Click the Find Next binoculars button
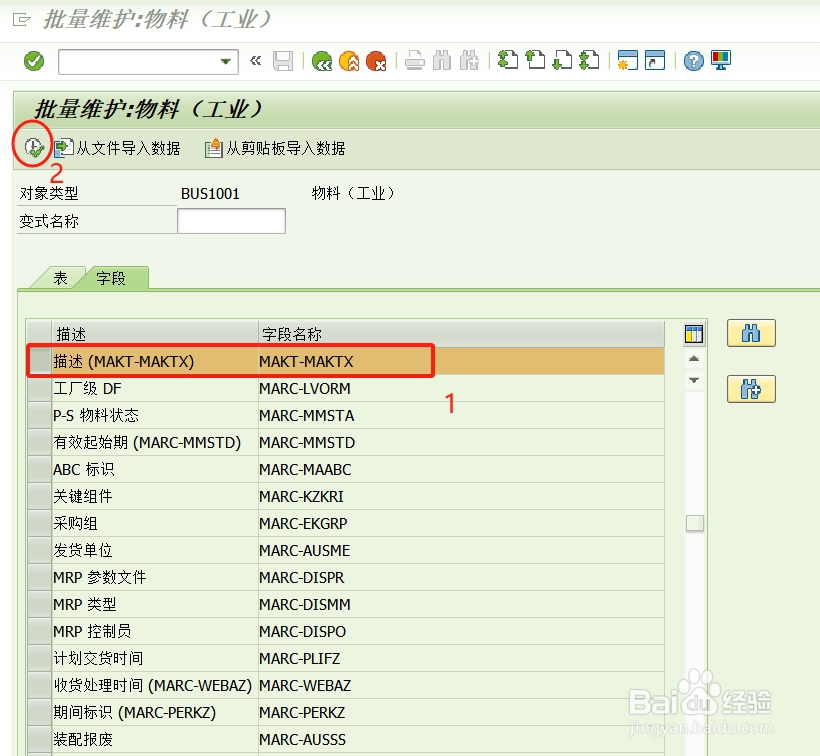The height and width of the screenshot is (756, 820). [751, 388]
